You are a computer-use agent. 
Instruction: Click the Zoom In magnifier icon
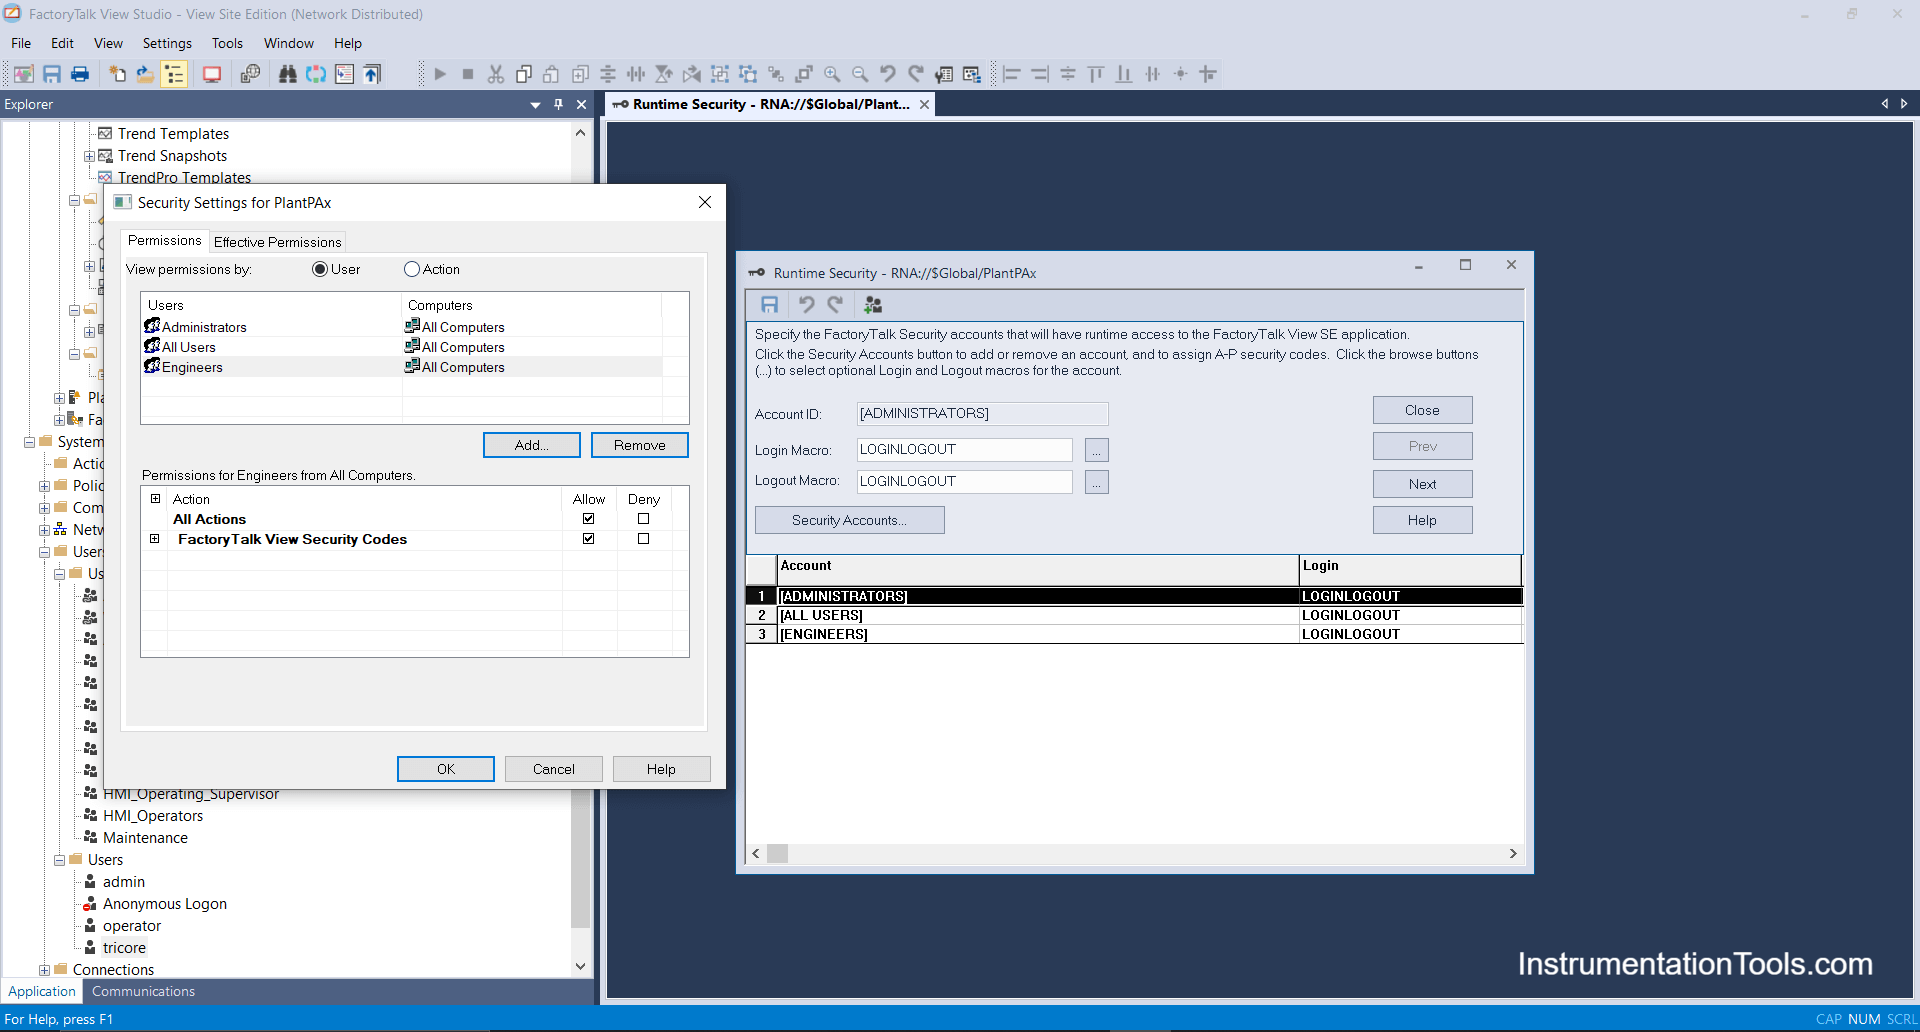tap(832, 74)
